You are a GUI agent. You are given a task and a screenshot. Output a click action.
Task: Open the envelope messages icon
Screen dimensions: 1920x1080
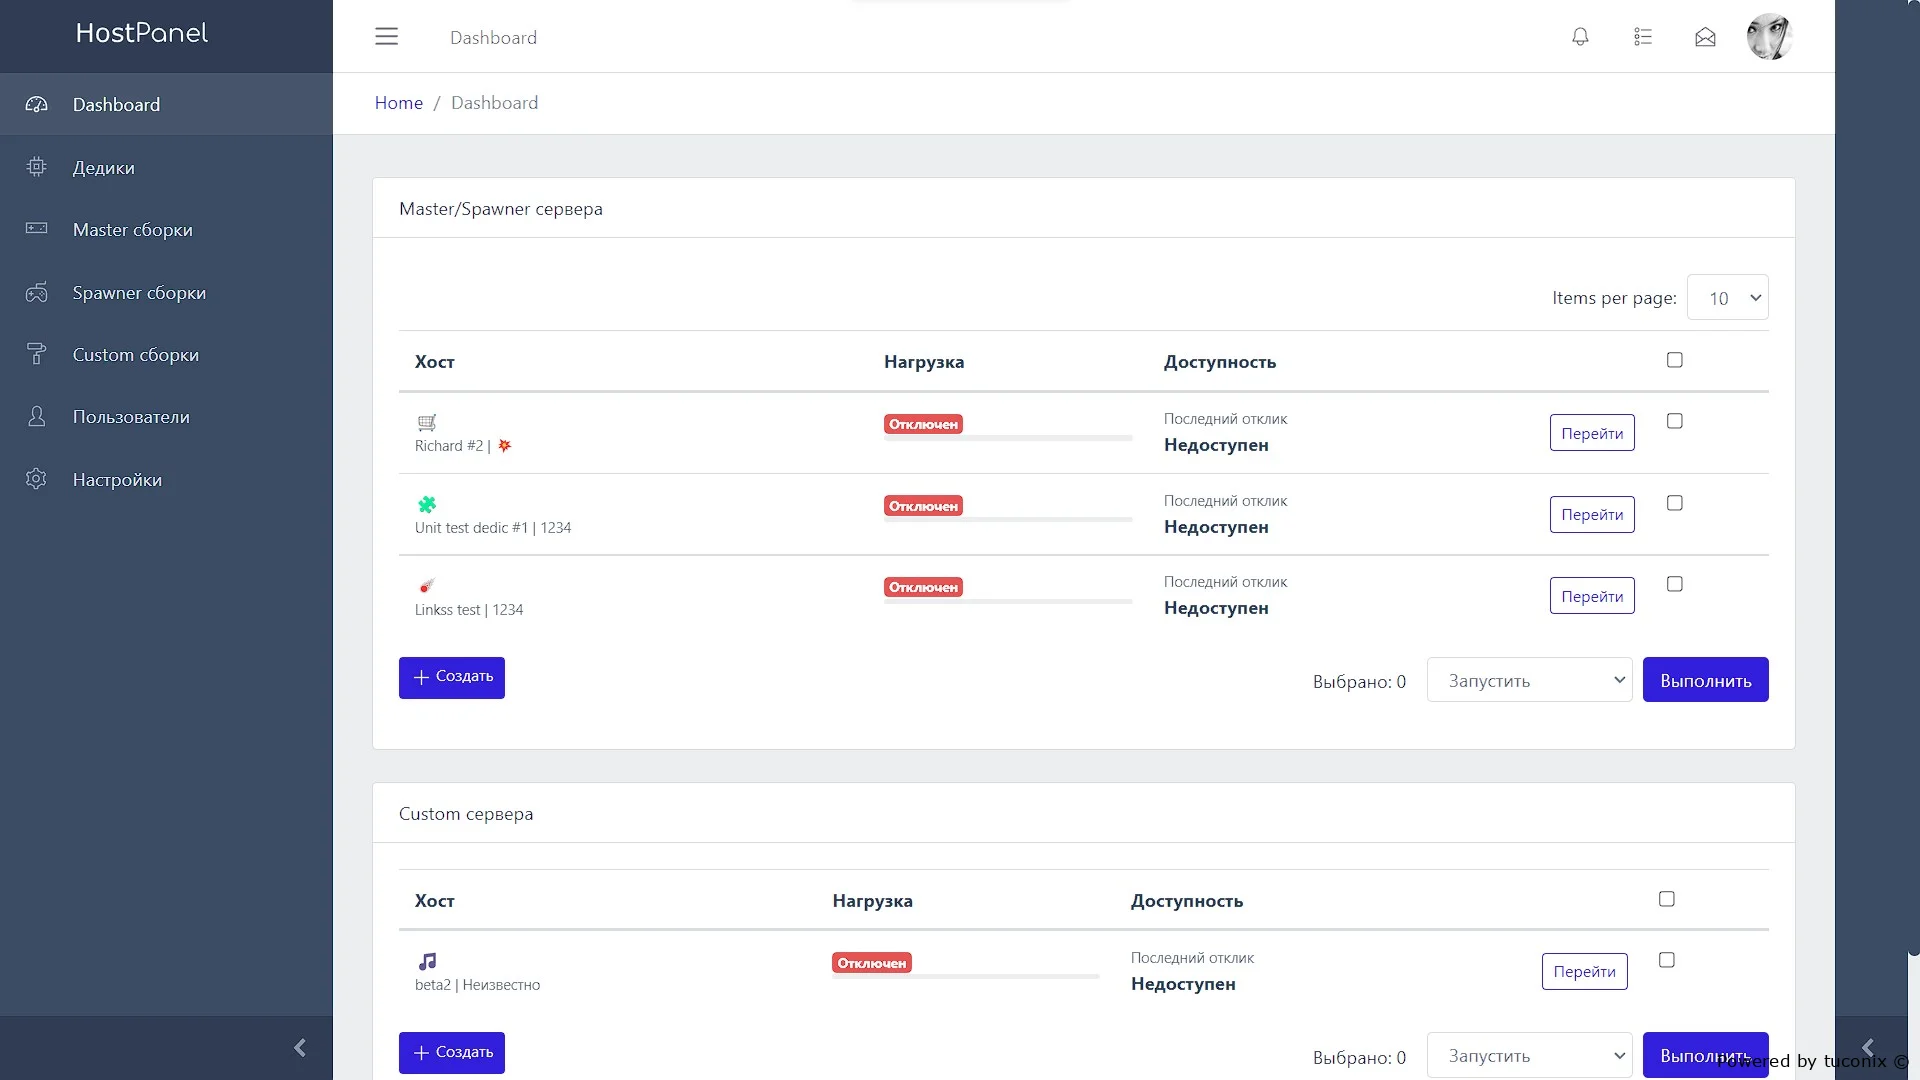1705,37
